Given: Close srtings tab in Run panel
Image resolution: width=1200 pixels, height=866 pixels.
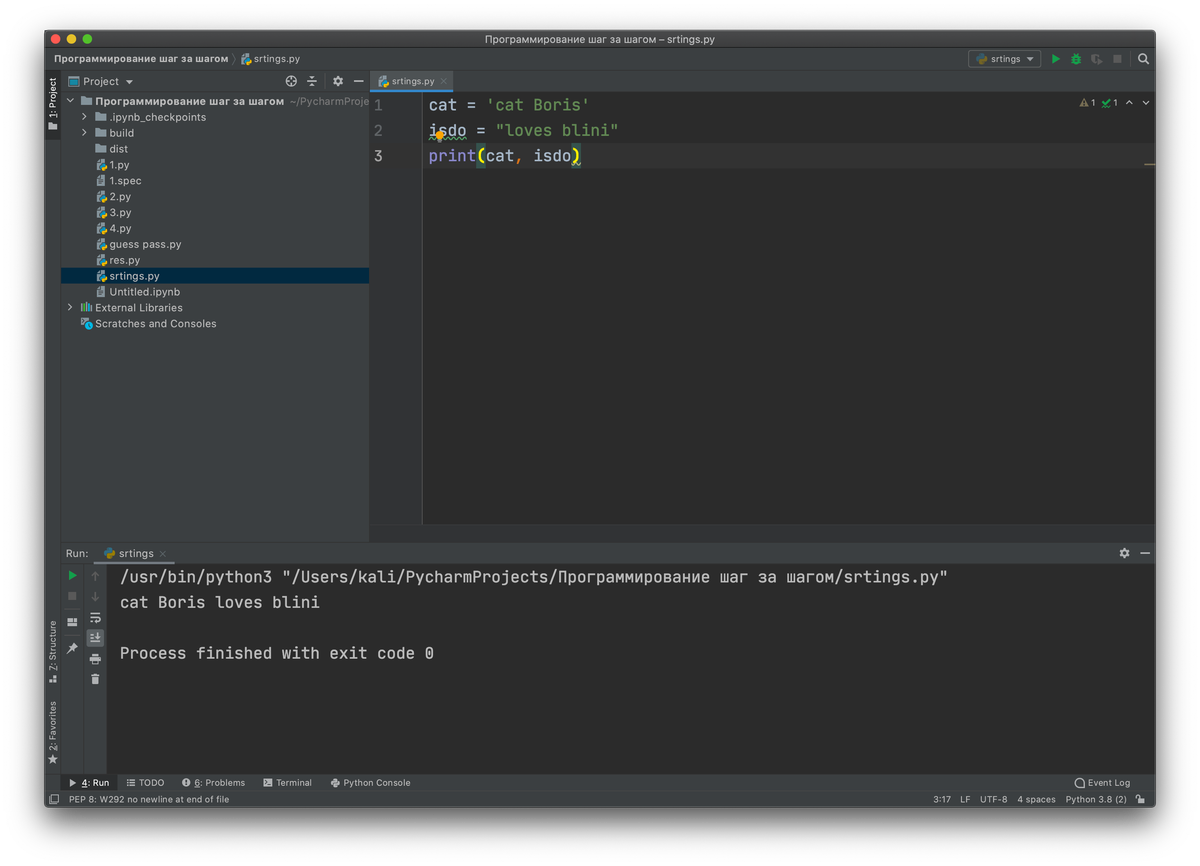Looking at the screenshot, I should [162, 554].
